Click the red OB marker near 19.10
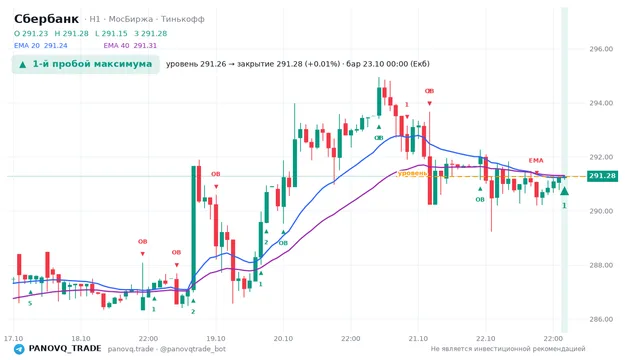 point(216,174)
